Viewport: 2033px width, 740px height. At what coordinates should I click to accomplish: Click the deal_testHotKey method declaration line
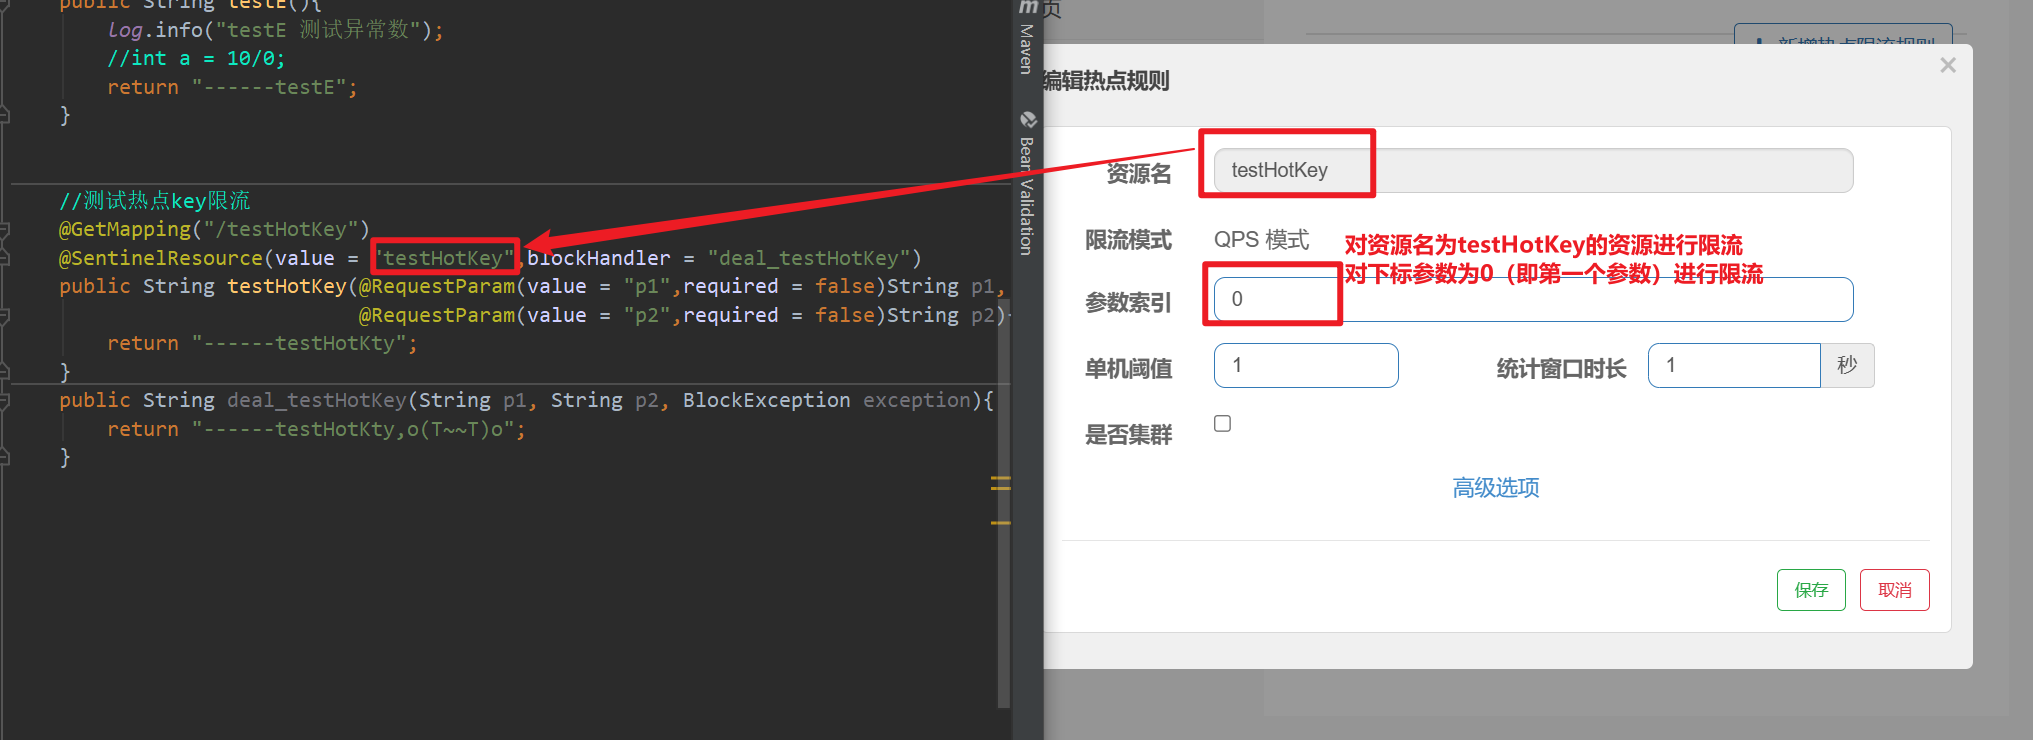point(526,400)
